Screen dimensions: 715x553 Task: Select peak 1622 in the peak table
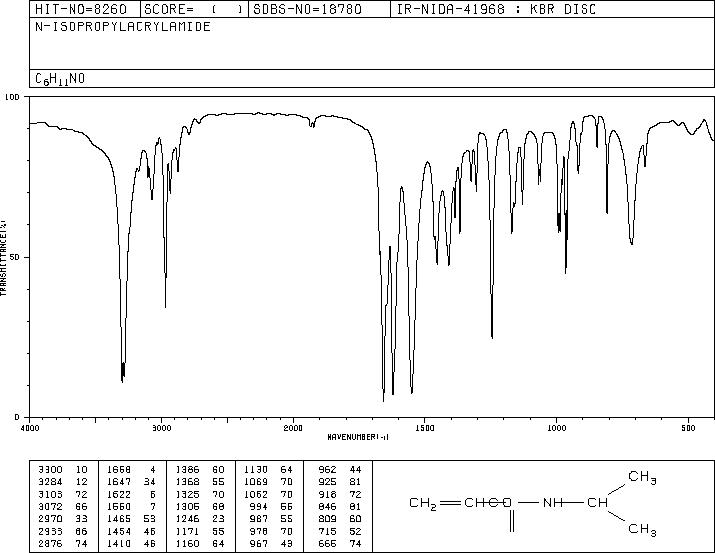[x=119, y=494]
